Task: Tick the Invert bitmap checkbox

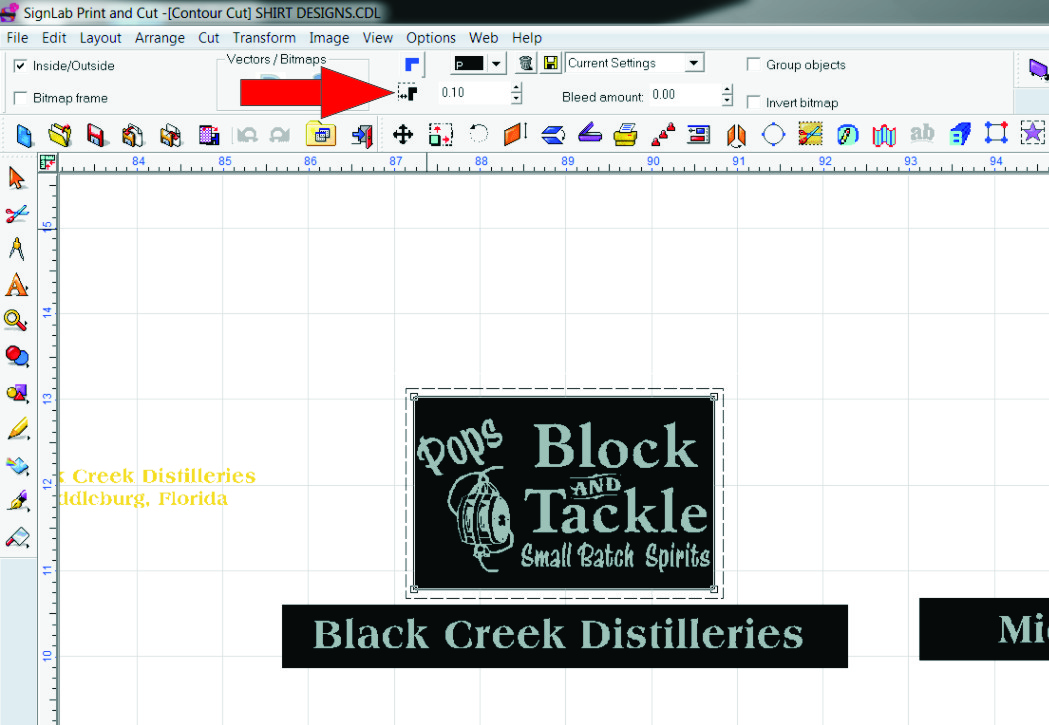Action: coord(753,102)
